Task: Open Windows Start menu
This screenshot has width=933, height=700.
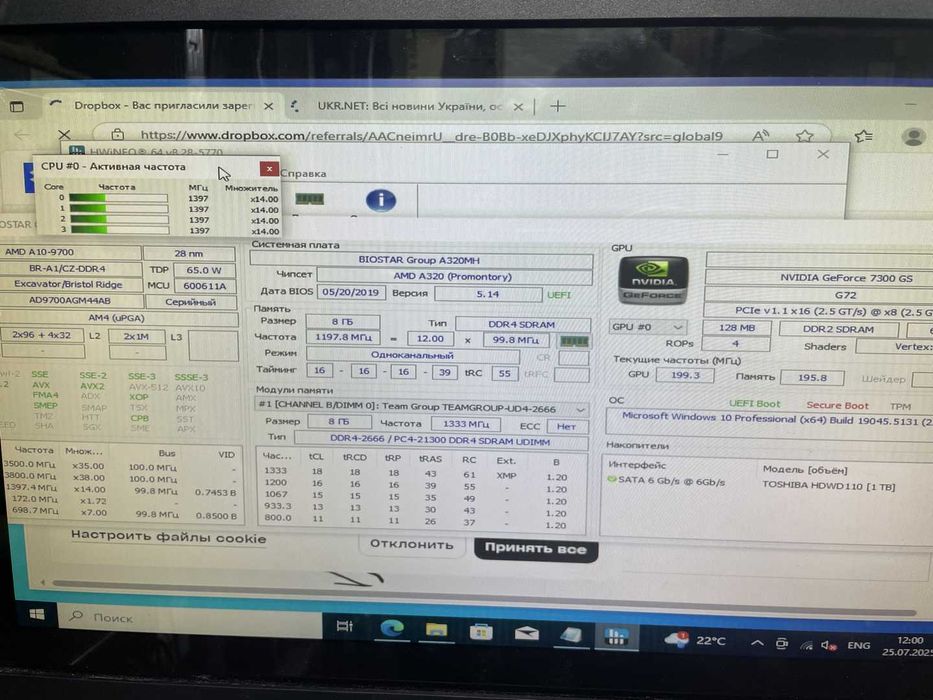Action: click(x=37, y=614)
